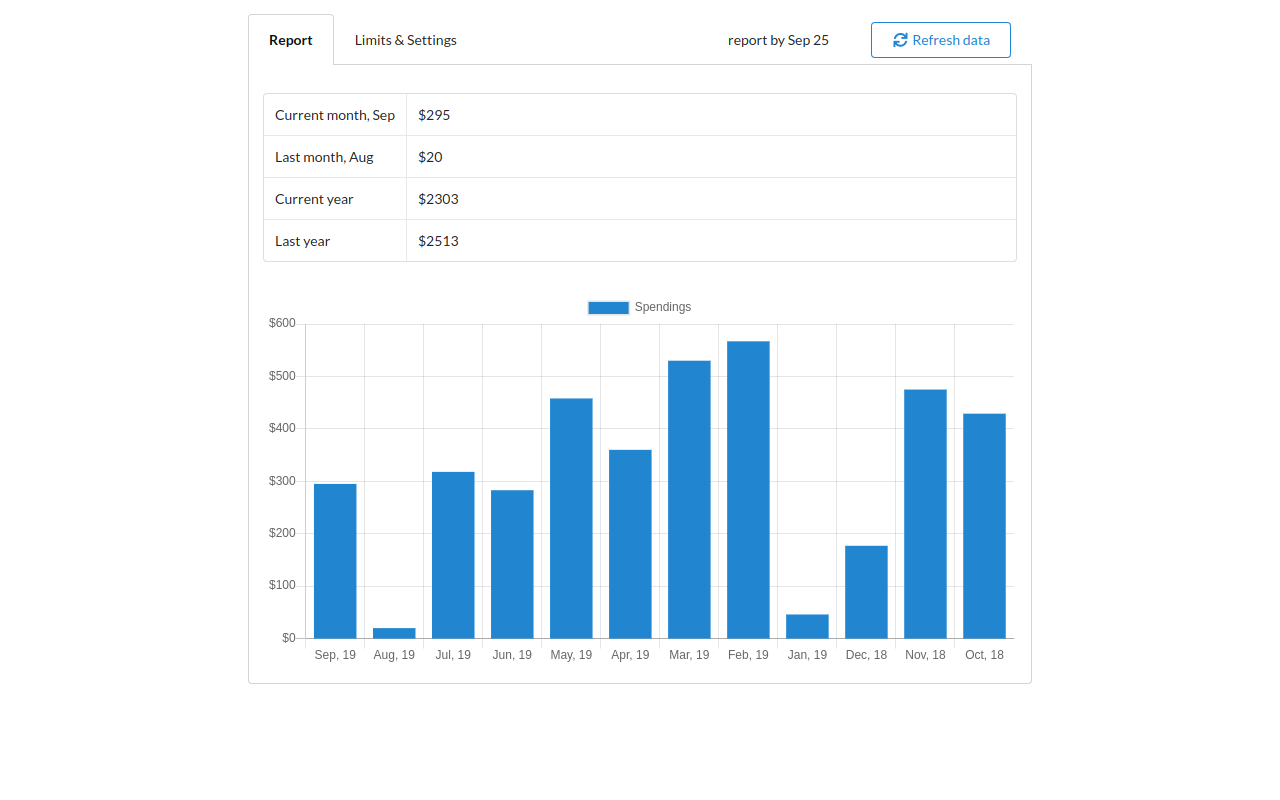The image size is (1280, 800).
Task: Click the short Jan, 19 bar
Action: point(807,626)
